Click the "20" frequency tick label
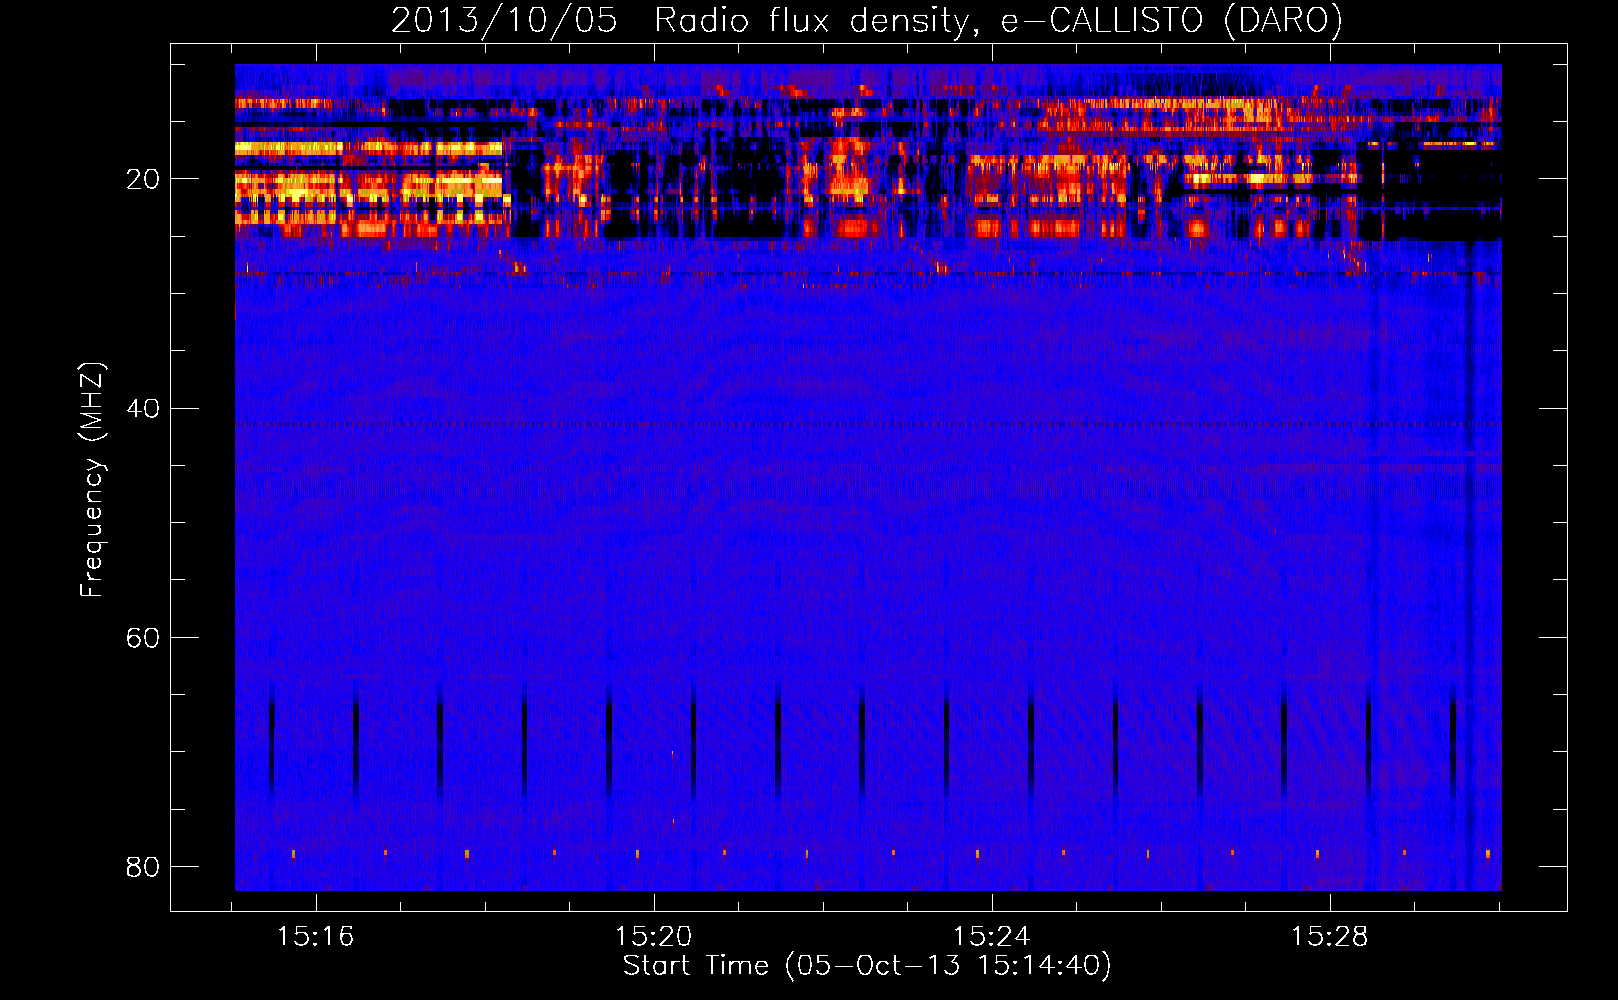This screenshot has width=1618, height=1000. click(x=143, y=180)
